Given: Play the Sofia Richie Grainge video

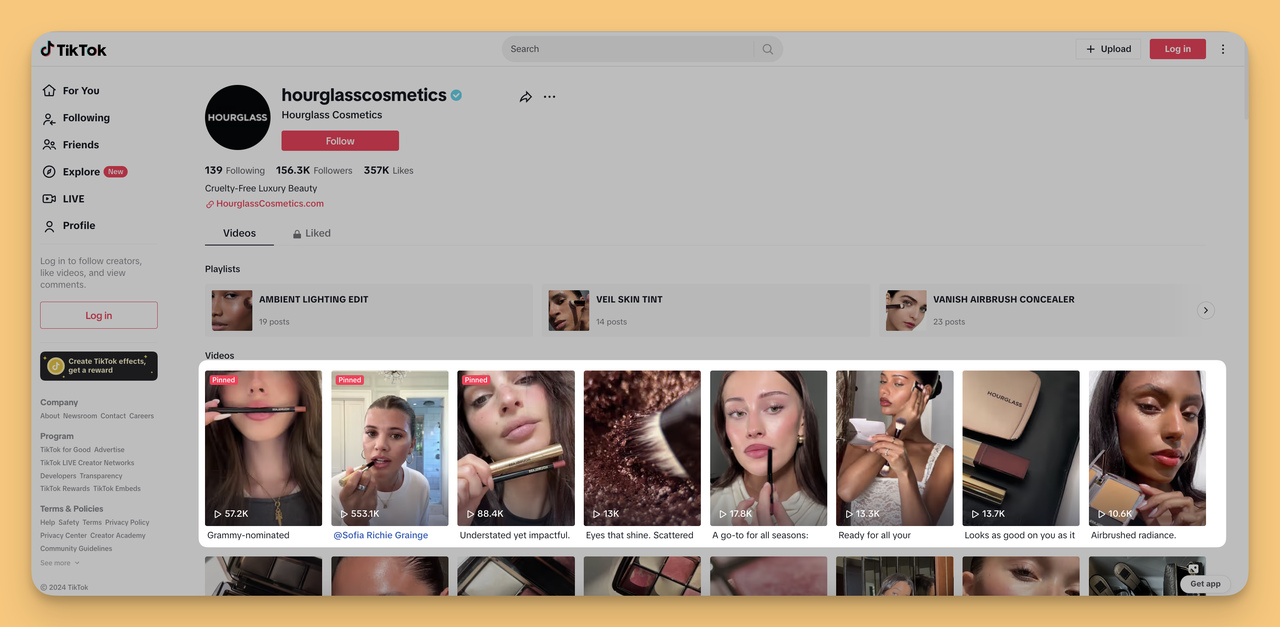Looking at the screenshot, I should [x=390, y=448].
